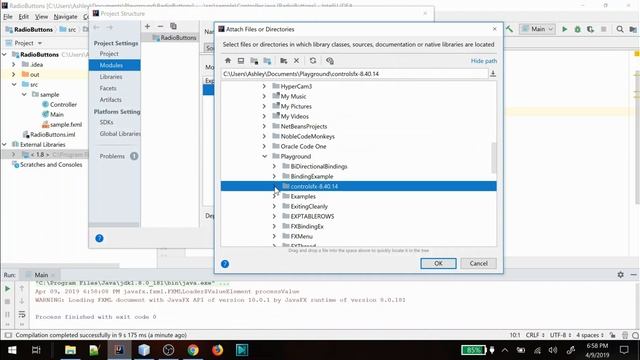The width and height of the screenshot is (640, 360).
Task: Click the path history download arrow icon
Action: coord(493,74)
